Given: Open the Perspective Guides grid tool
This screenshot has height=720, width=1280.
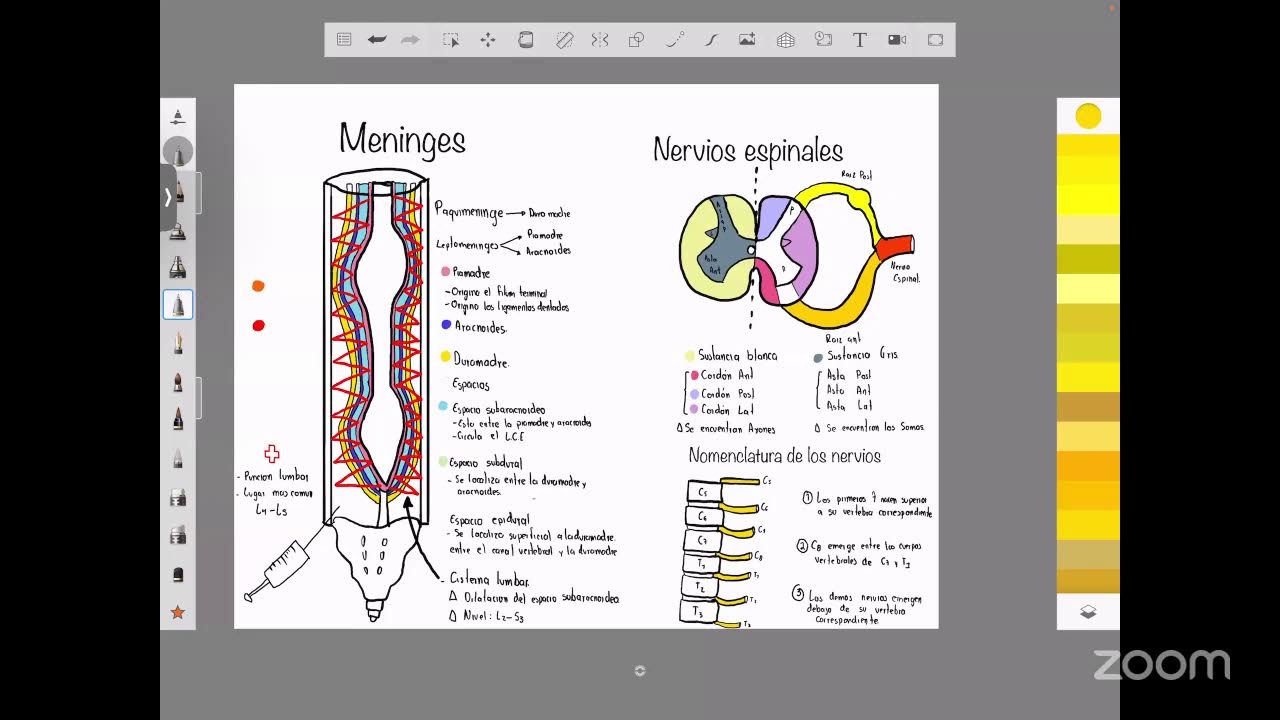Looking at the screenshot, I should click(786, 40).
